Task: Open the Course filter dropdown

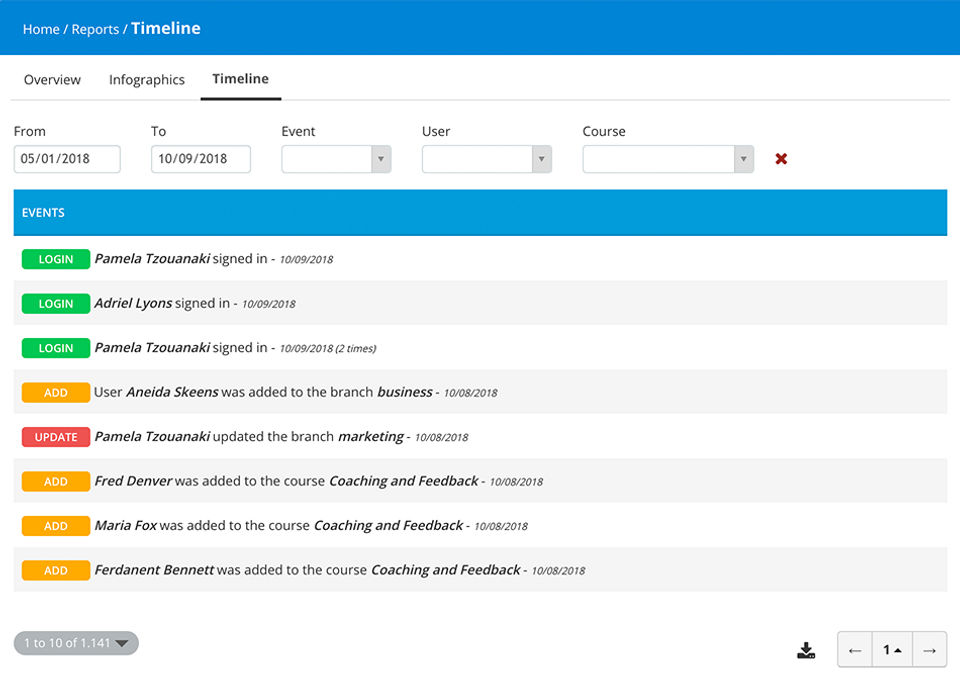Action: point(668,159)
